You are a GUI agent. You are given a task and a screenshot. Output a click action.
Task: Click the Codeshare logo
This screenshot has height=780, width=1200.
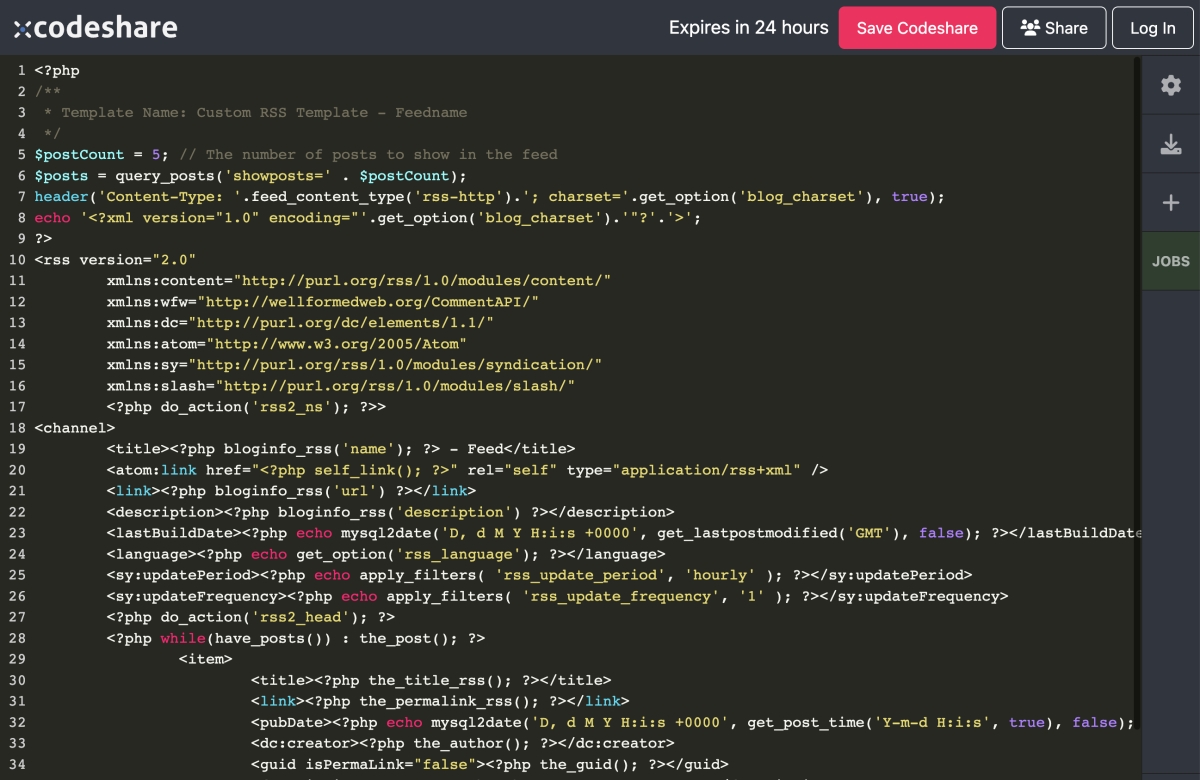[x=95, y=28]
